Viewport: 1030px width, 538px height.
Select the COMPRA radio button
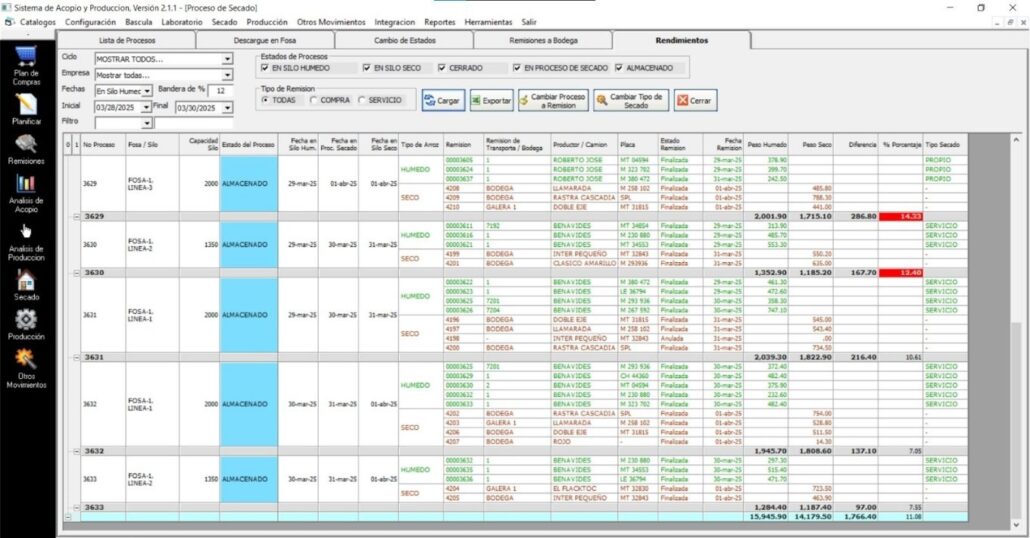pos(315,100)
